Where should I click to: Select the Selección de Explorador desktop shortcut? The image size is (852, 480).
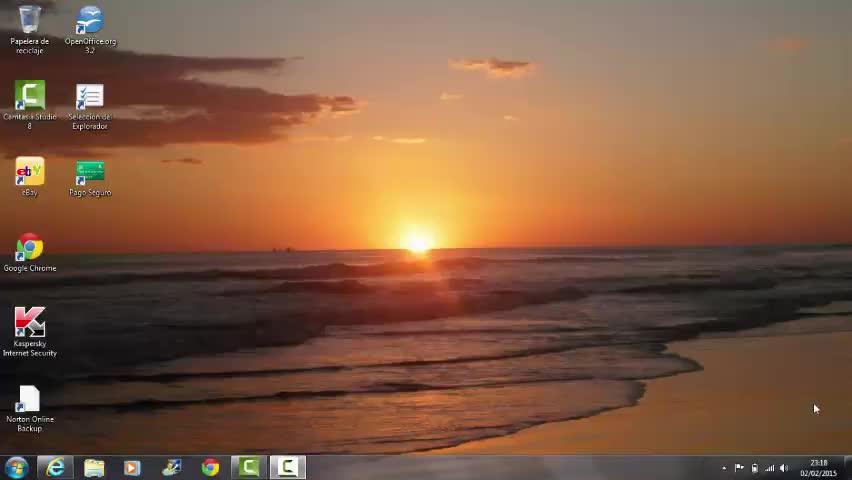pyautogui.click(x=90, y=107)
